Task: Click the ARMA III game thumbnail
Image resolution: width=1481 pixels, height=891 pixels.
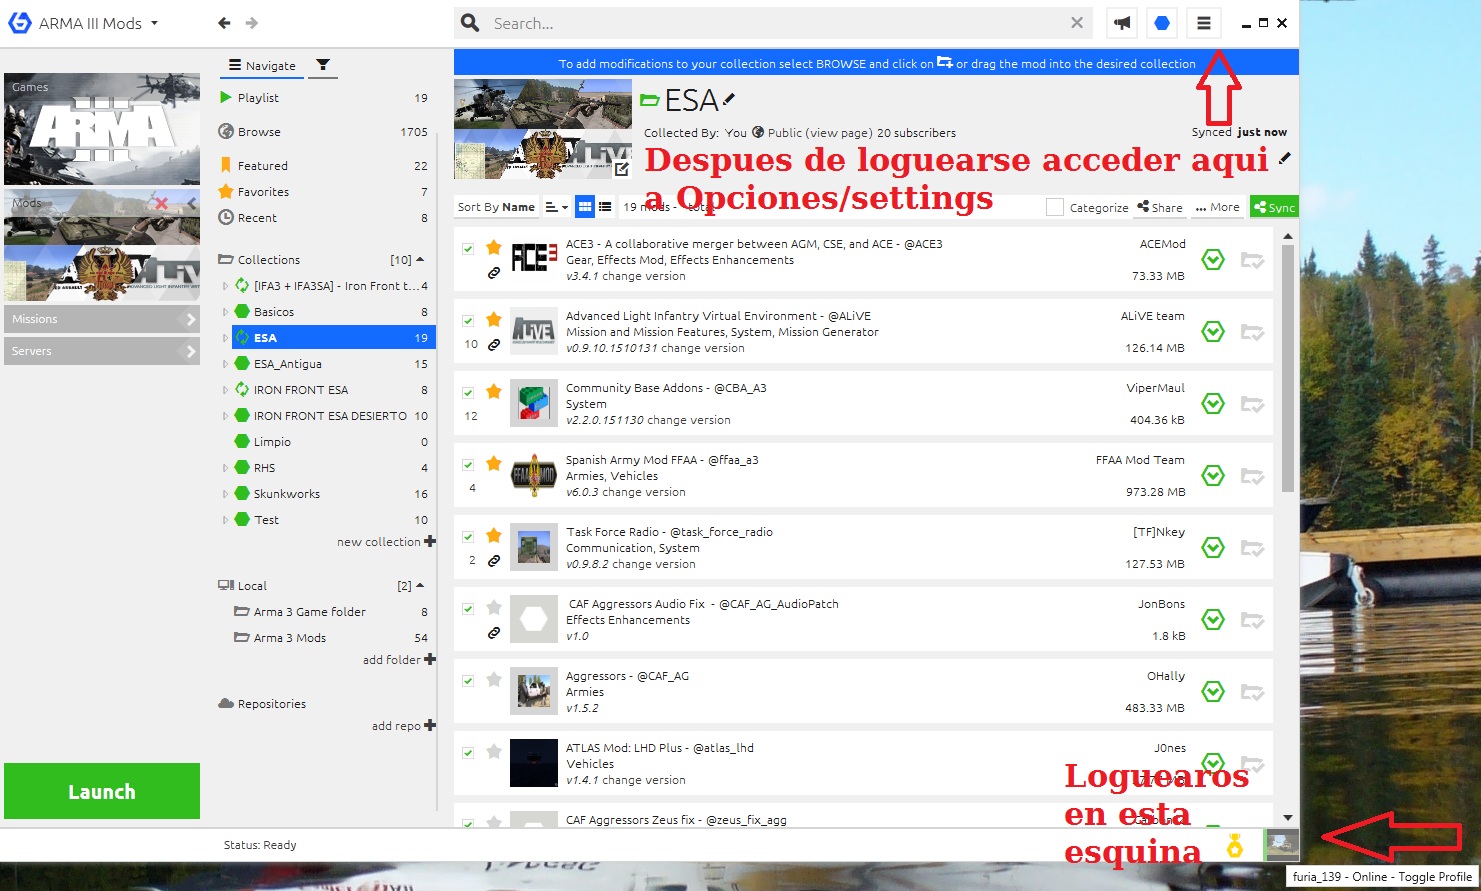Action: (x=102, y=129)
